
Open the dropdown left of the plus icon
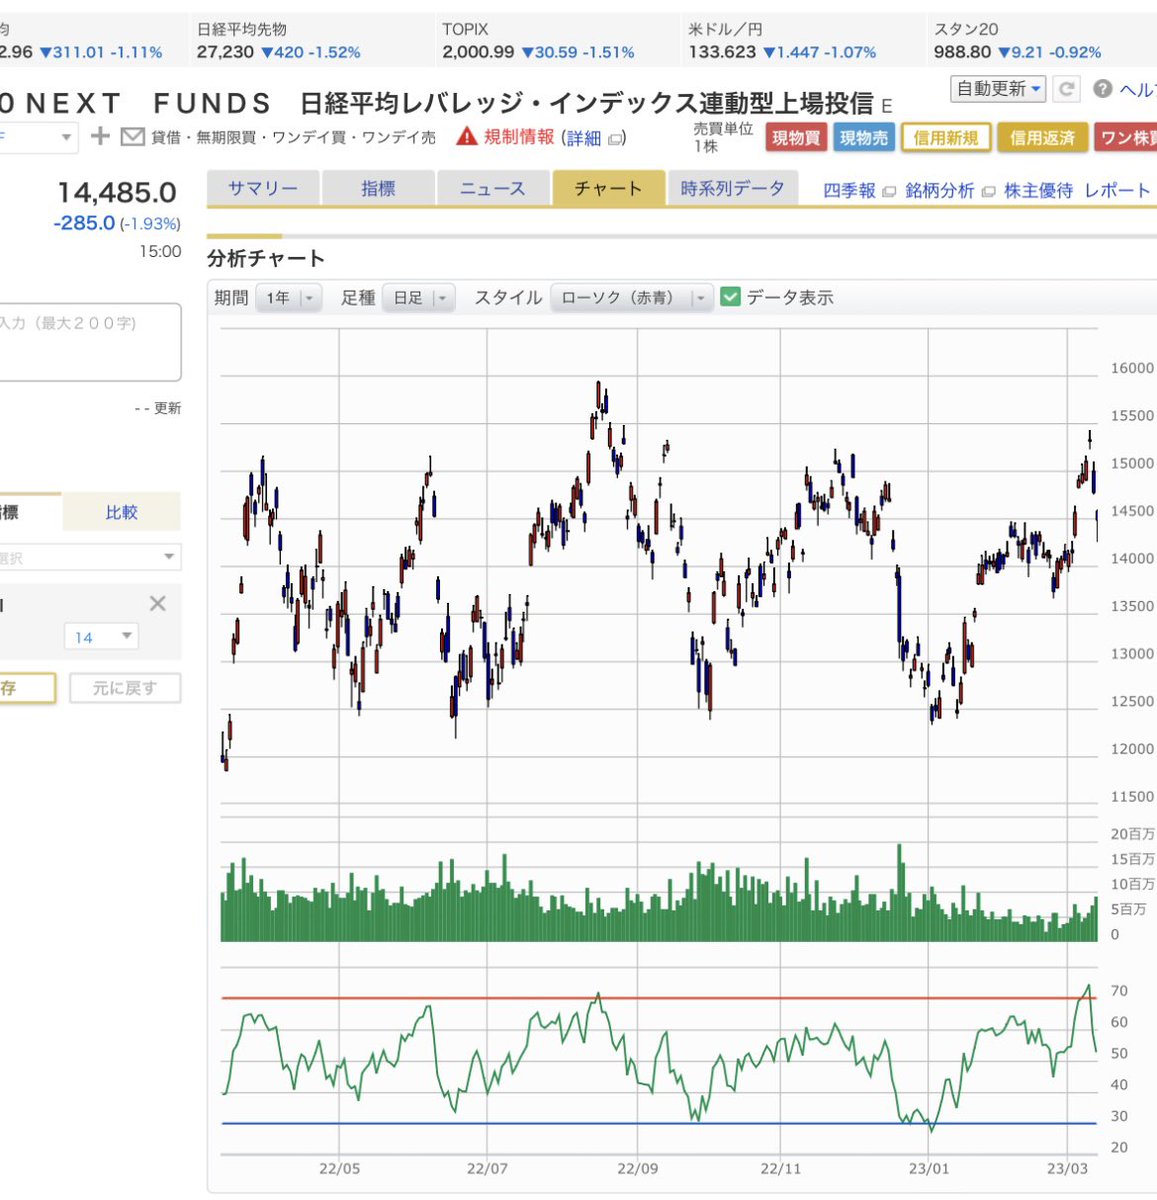[x=38, y=137]
